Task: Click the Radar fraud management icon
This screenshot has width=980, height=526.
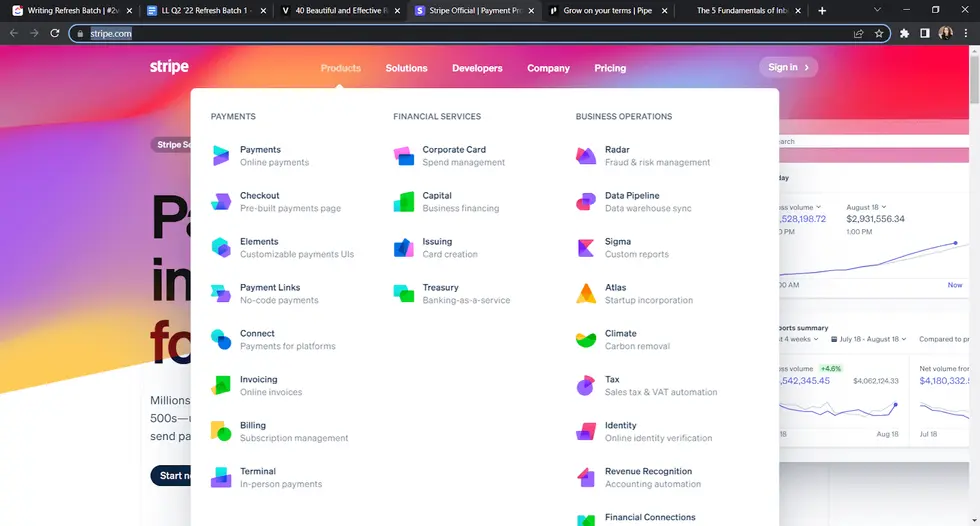Action: (586, 155)
